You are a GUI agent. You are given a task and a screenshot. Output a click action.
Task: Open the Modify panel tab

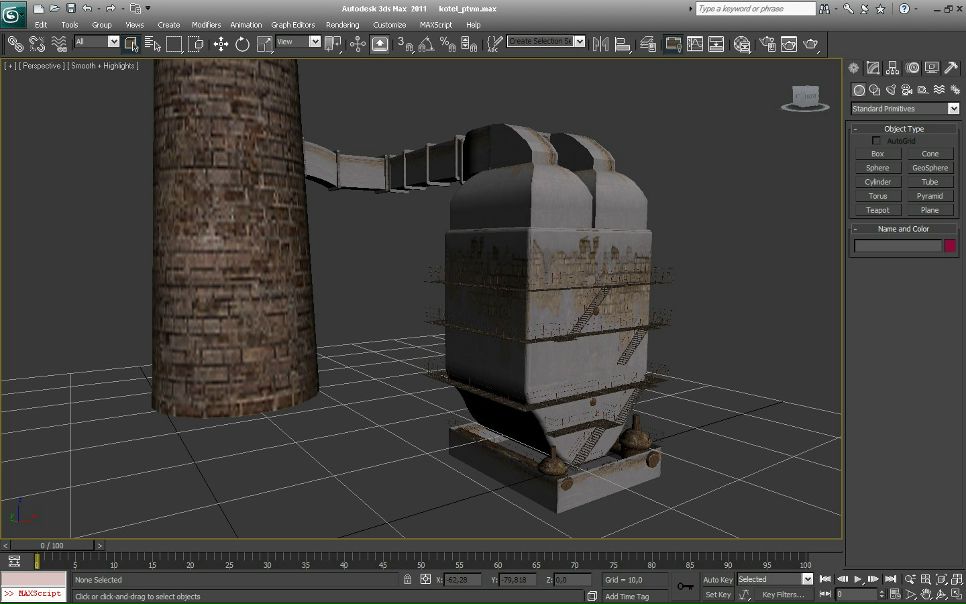tap(873, 68)
